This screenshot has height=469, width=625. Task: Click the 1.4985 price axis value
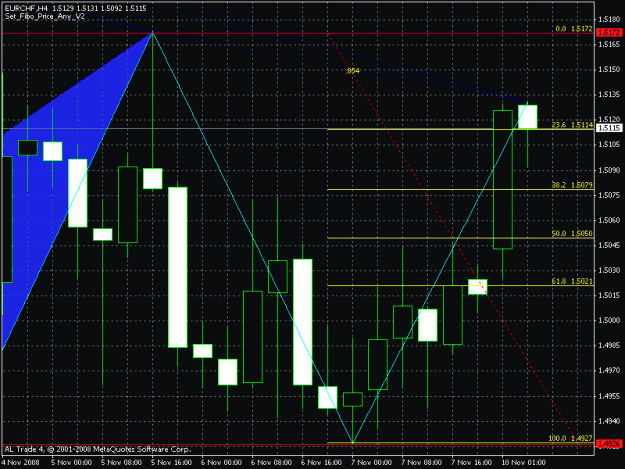pyautogui.click(x=609, y=345)
